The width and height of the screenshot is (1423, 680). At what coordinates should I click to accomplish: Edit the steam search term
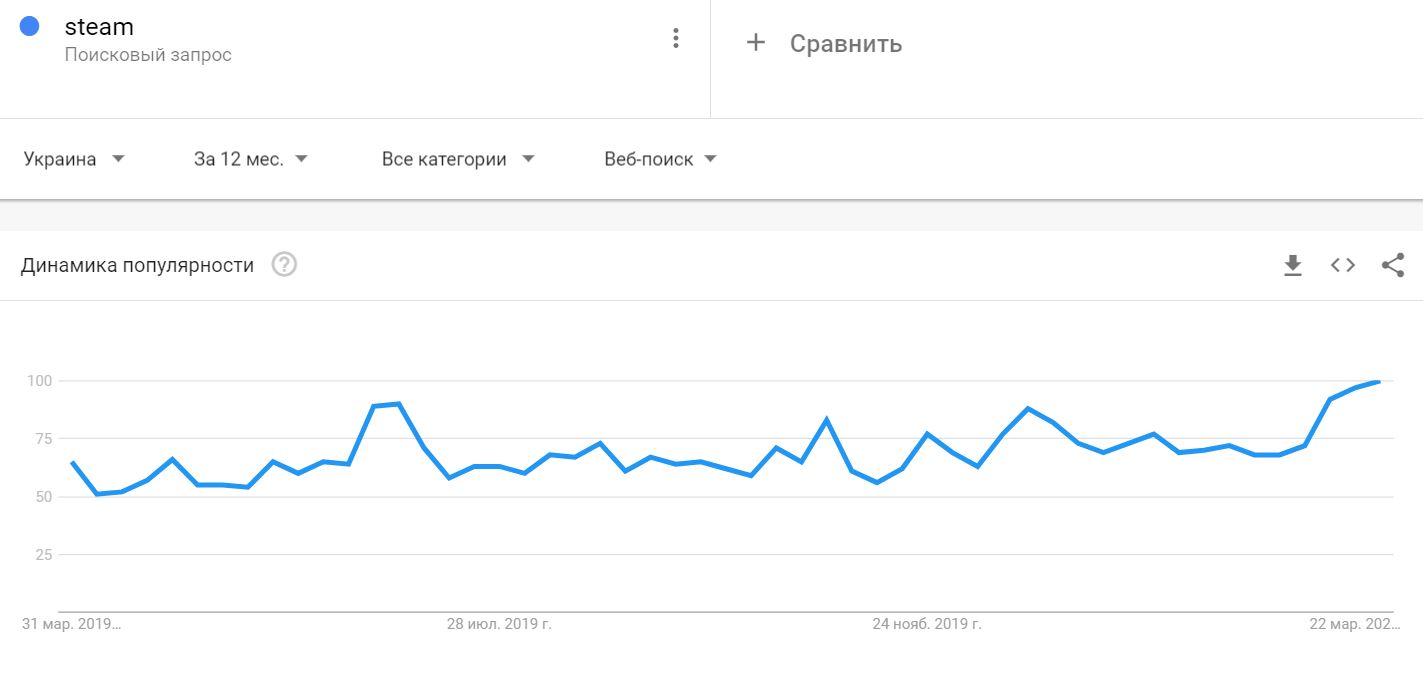tap(99, 27)
